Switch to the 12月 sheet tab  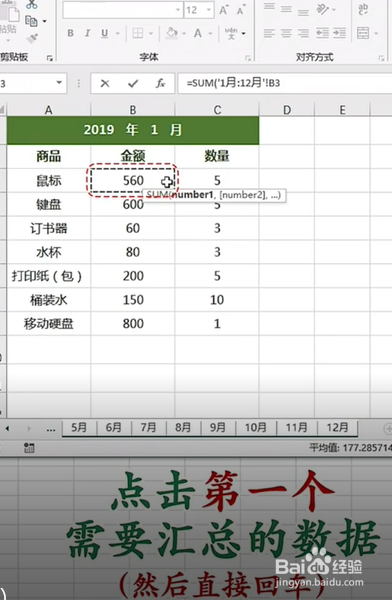click(337, 427)
